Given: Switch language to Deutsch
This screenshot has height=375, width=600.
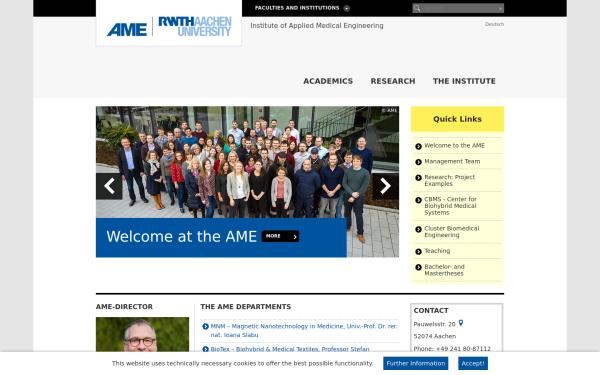Looking at the screenshot, I should tap(494, 24).
